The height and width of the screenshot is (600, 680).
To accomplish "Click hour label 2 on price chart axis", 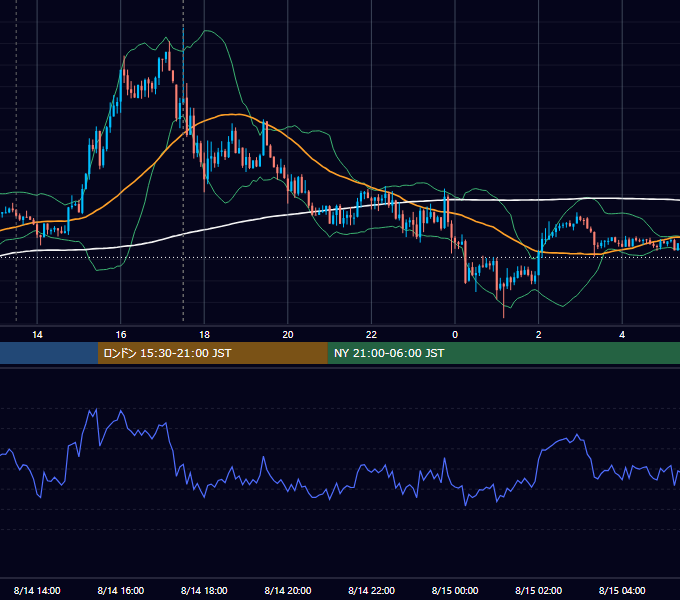I will 539,334.
